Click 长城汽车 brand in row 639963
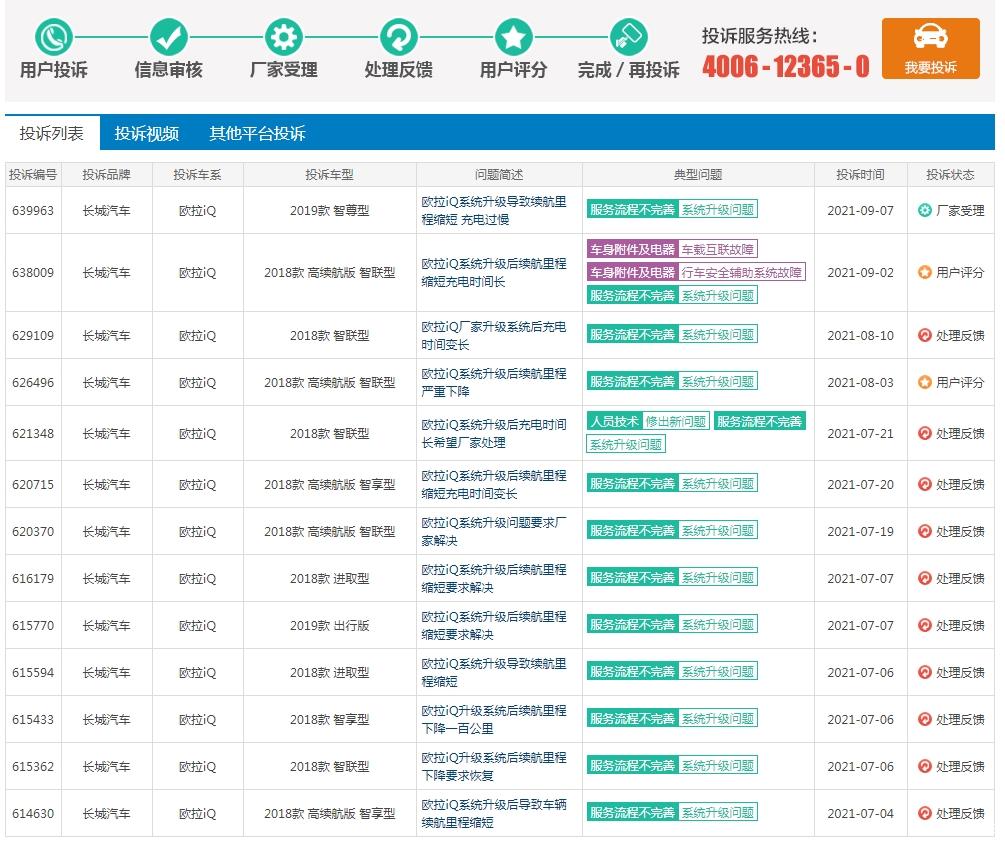This screenshot has width=1005, height=844. click(x=106, y=210)
